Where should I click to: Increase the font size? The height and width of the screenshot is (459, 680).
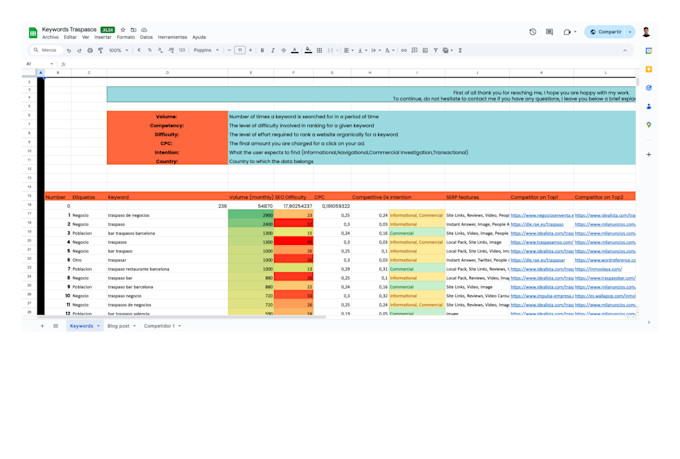pyautogui.click(x=250, y=50)
